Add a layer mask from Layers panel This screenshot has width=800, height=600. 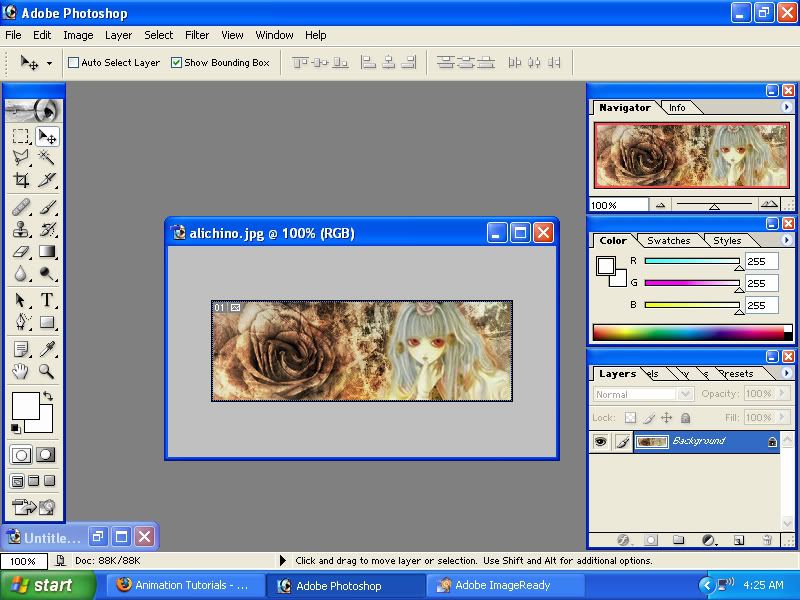coord(651,540)
